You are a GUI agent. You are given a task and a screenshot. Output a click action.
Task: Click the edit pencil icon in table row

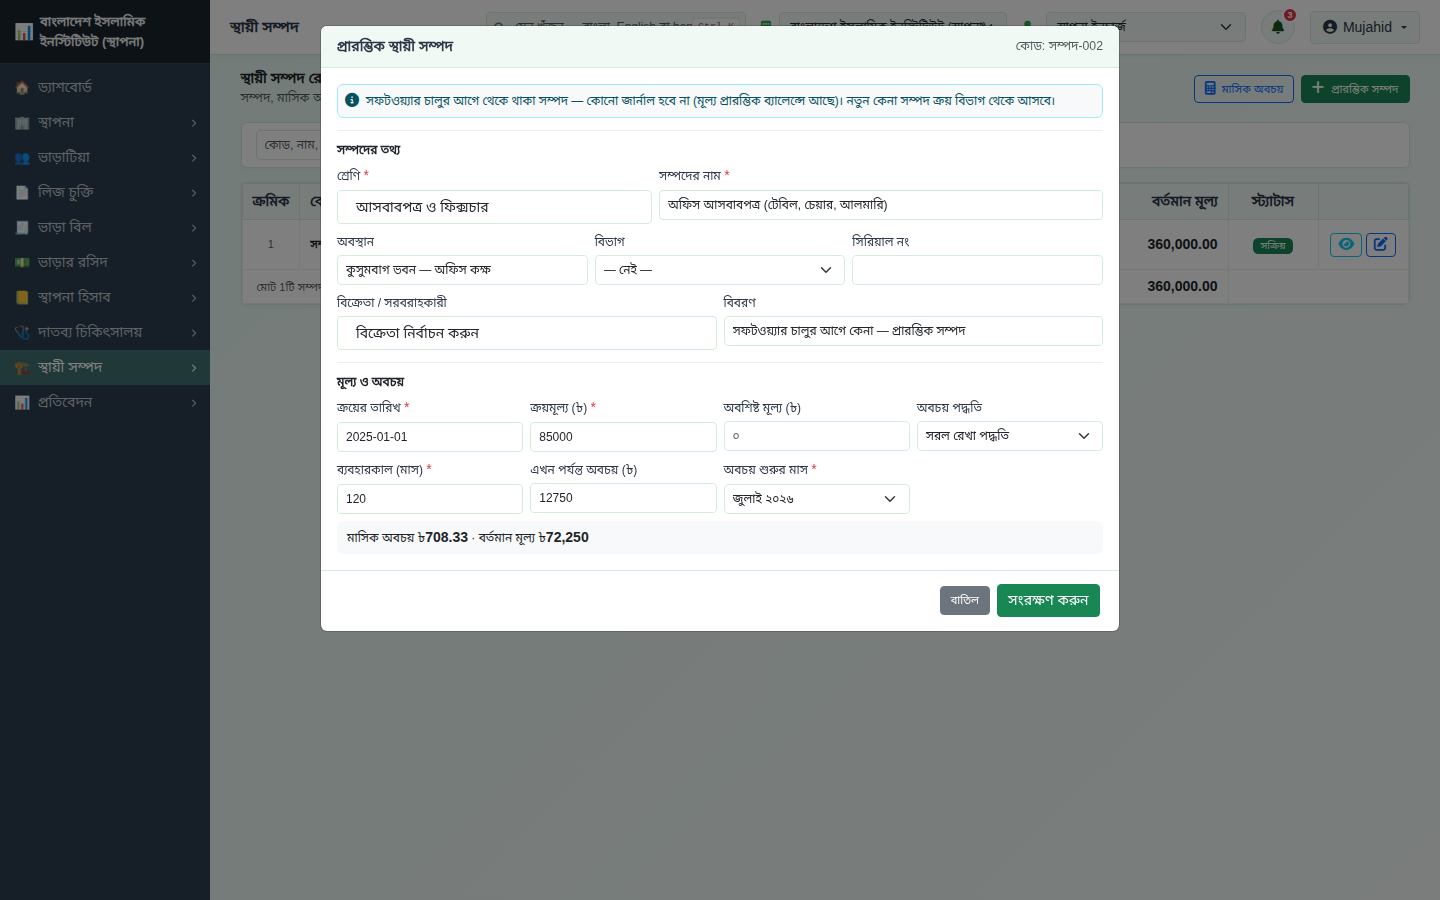point(1381,244)
